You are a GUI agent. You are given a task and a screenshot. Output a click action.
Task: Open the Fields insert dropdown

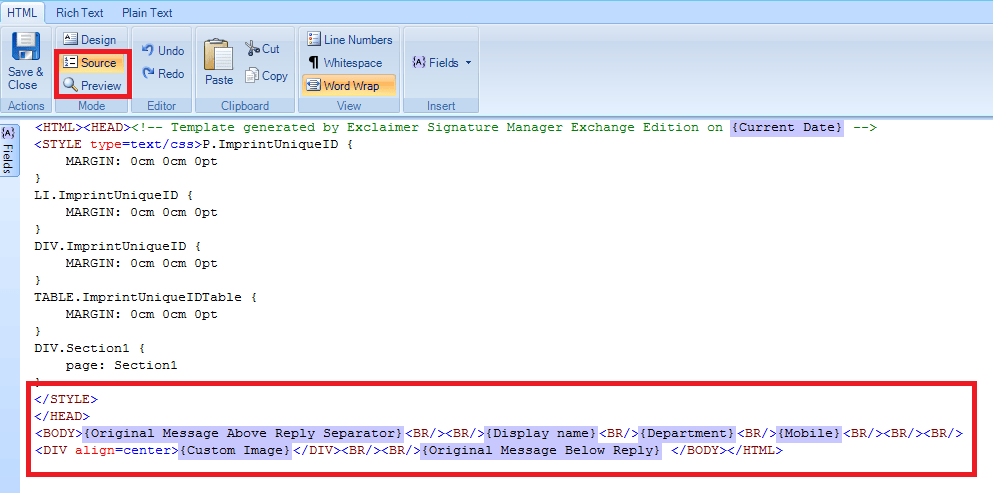442,63
